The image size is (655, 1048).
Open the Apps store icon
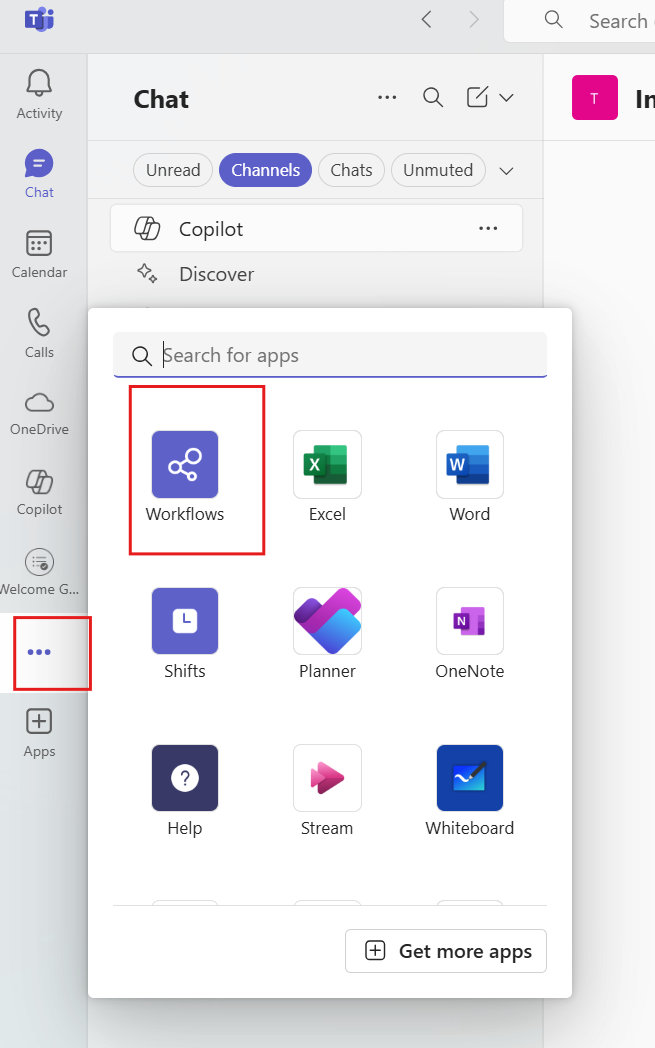39,733
